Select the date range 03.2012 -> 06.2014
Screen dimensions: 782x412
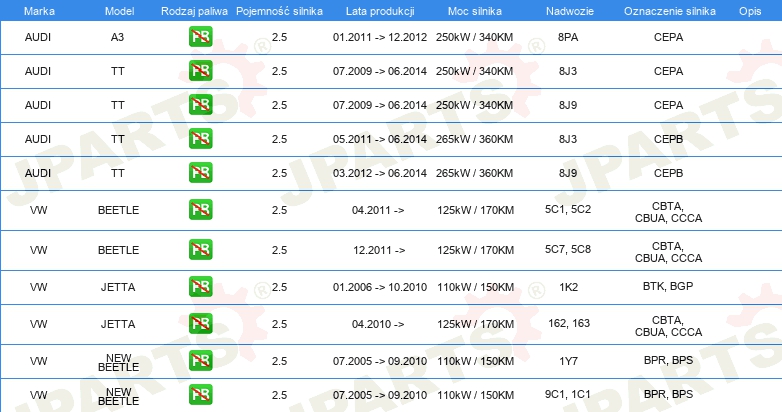380,173
